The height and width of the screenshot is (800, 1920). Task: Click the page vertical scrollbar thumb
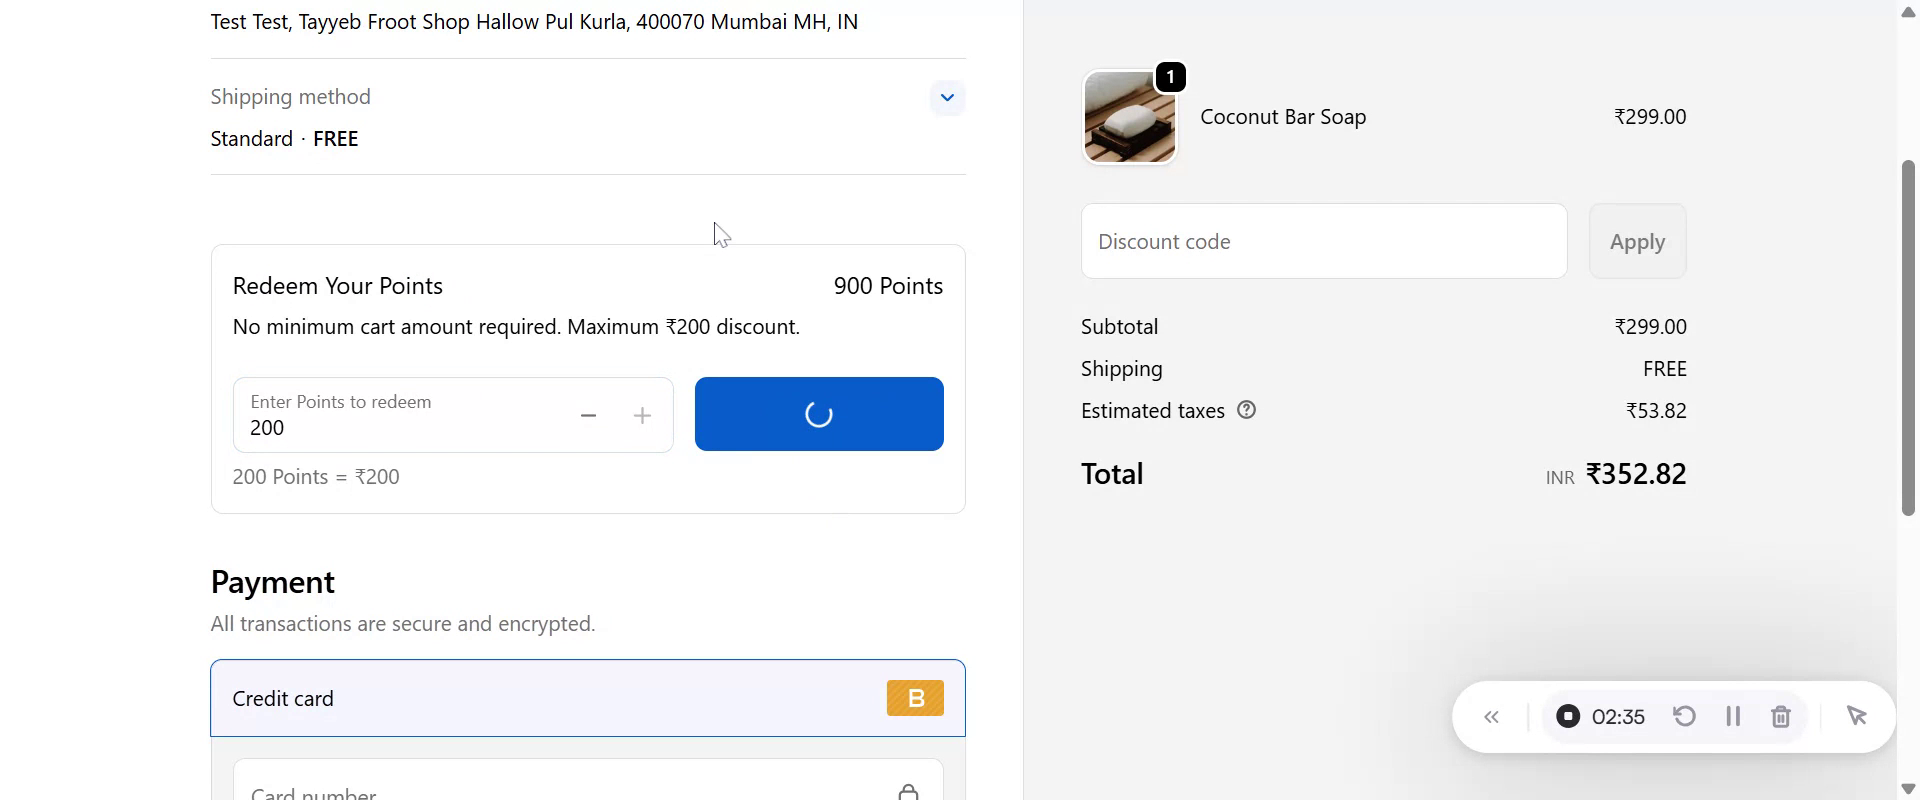pyautogui.click(x=1908, y=338)
